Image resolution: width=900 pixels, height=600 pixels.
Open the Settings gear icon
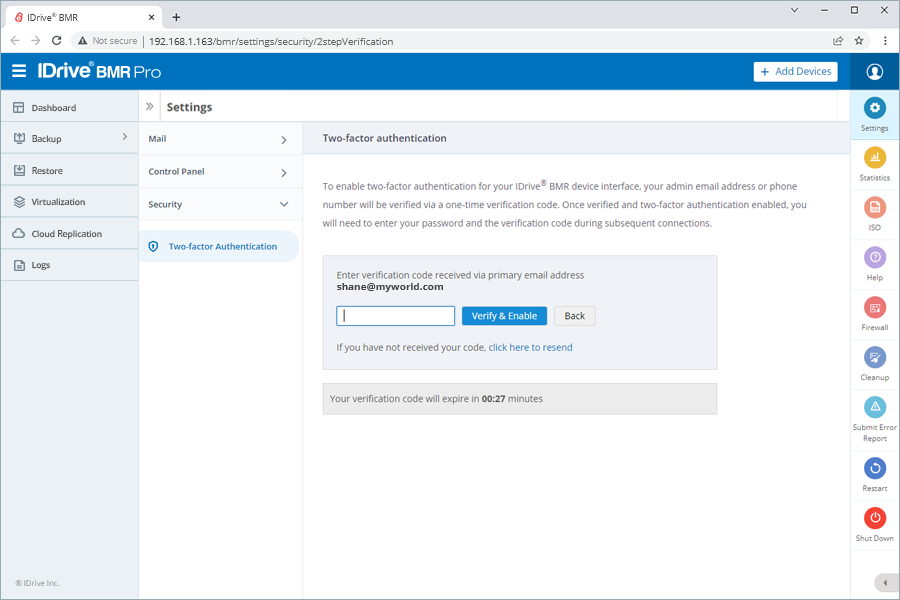pos(874,108)
